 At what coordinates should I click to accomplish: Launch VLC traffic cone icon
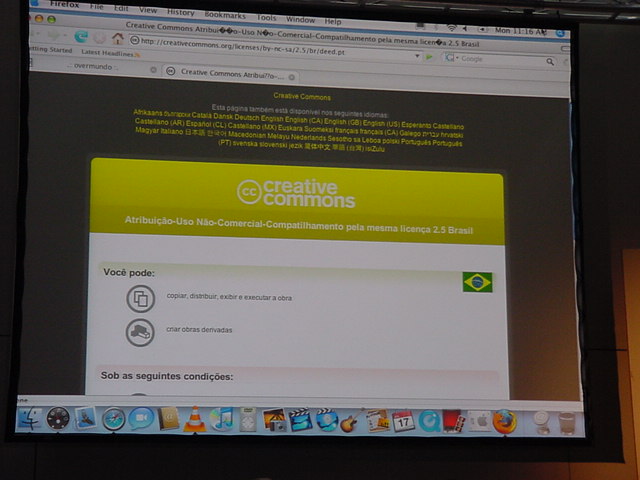195,419
